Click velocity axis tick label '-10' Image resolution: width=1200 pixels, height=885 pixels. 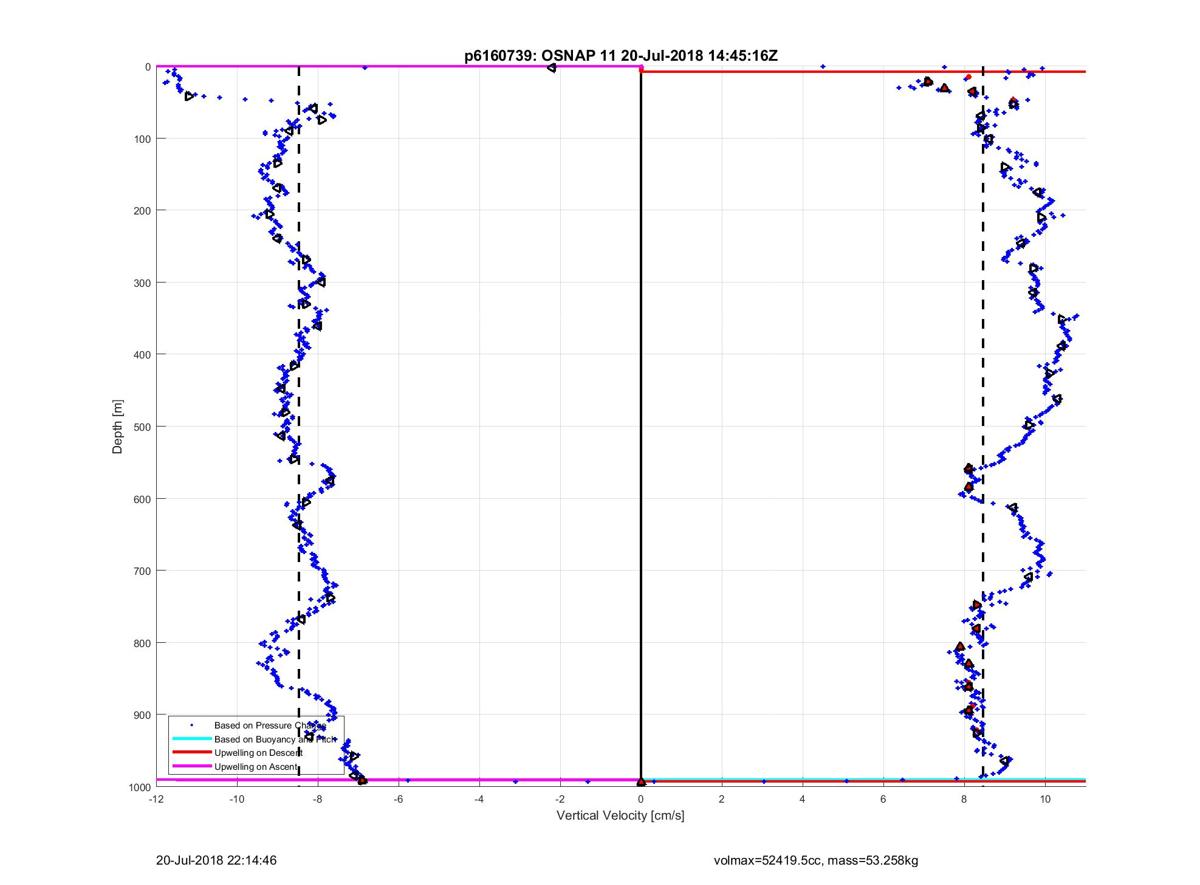click(237, 800)
